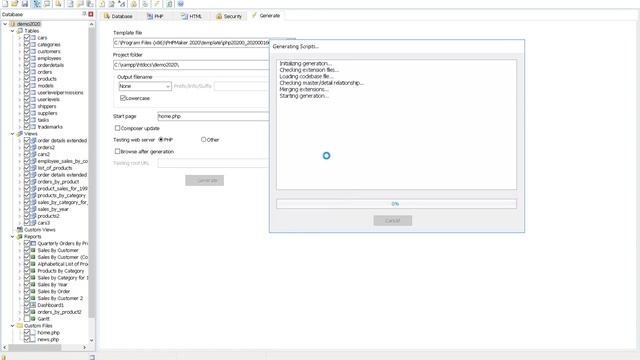
Task: Click the red close icon in Database panel header
Action: tap(91, 14)
